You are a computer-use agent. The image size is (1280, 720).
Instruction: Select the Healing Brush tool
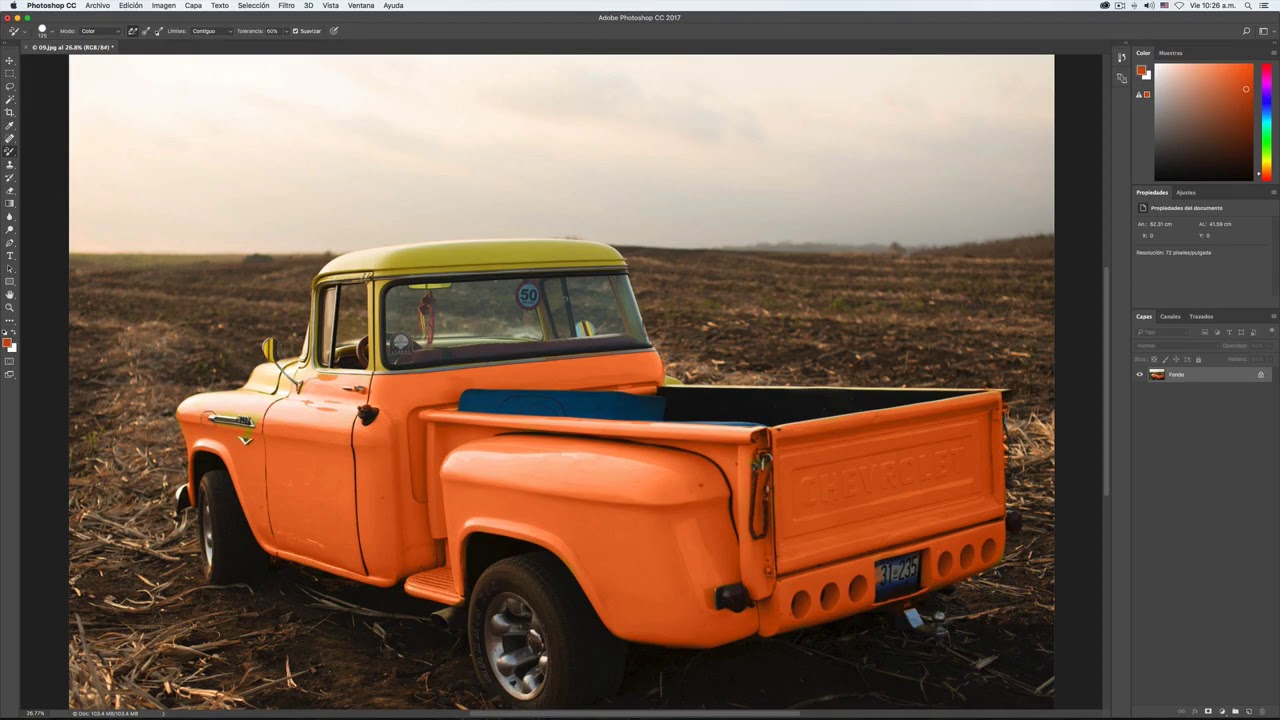pos(10,138)
